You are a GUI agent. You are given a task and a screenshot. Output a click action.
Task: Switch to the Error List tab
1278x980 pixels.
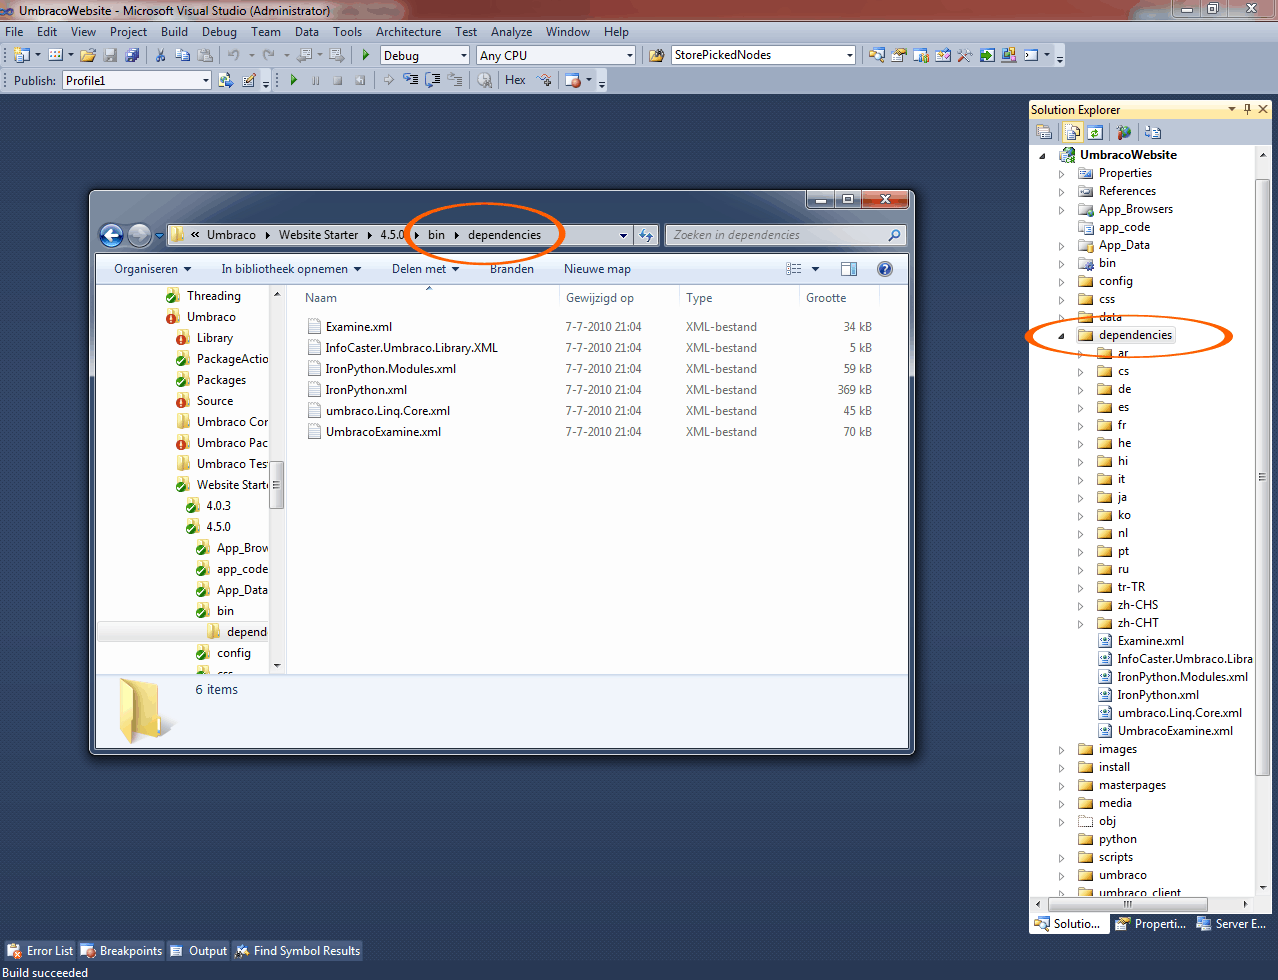40,951
